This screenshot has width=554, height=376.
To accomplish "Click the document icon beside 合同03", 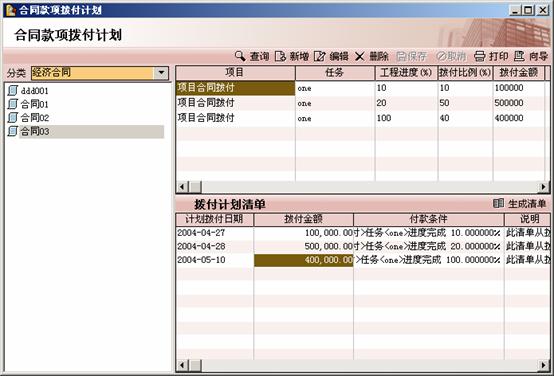I will 12,131.
